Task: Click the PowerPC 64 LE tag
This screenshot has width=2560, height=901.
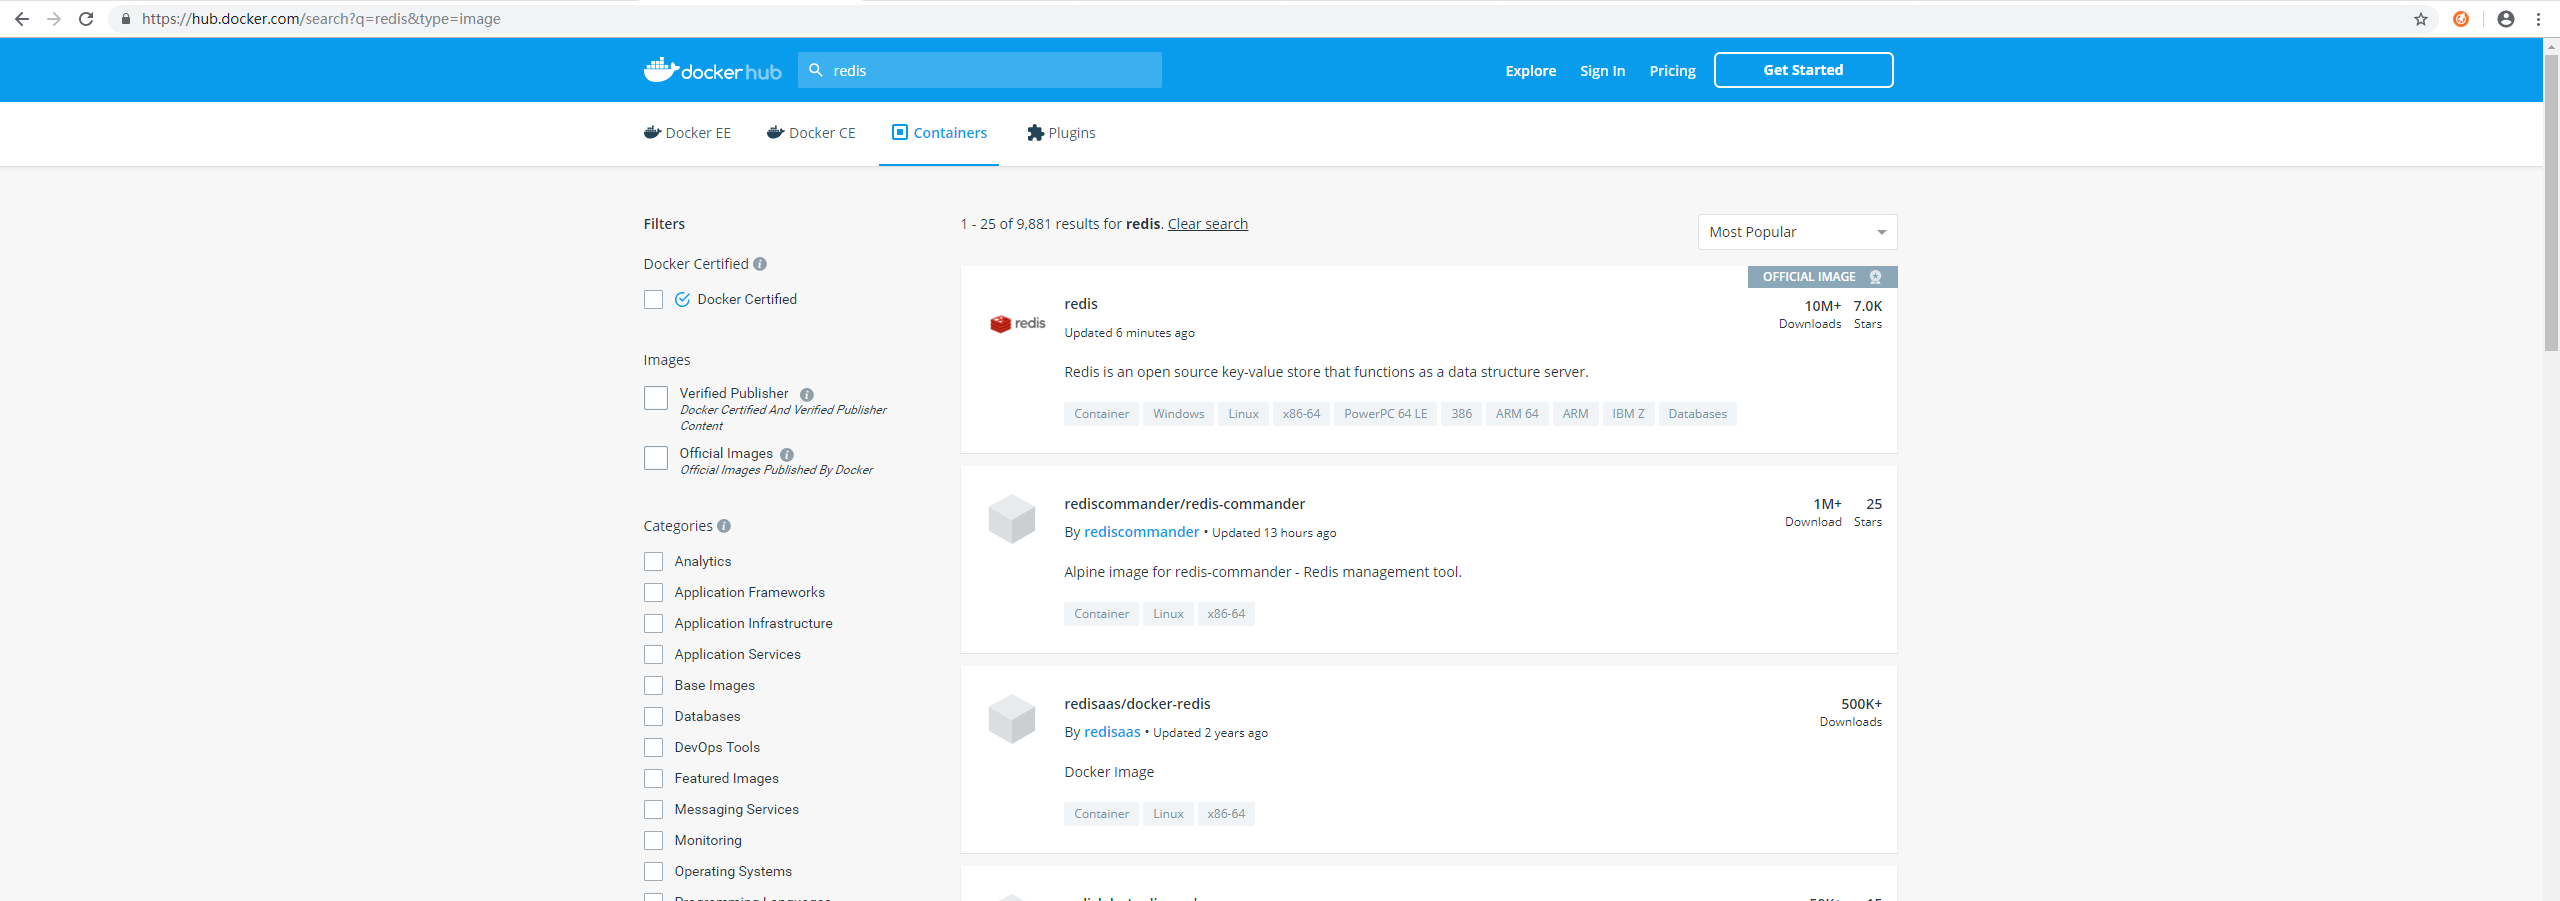Action: [x=1386, y=414]
